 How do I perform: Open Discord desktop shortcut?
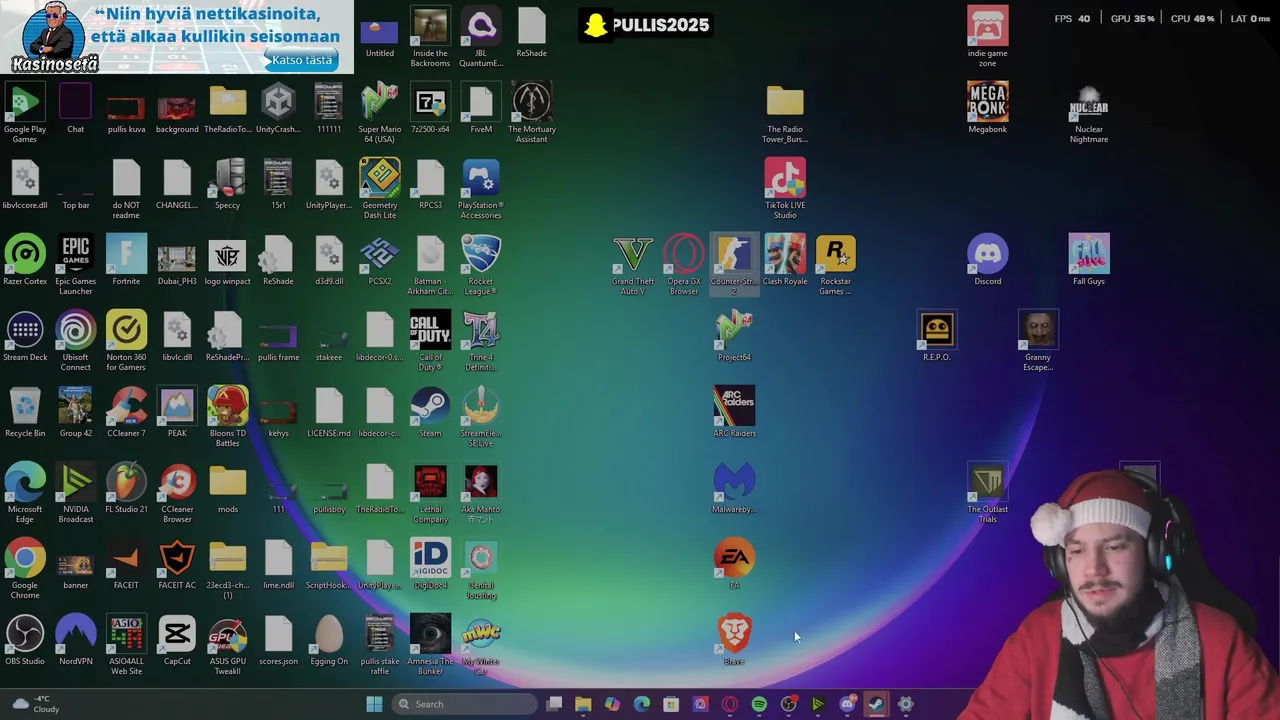[x=988, y=262]
